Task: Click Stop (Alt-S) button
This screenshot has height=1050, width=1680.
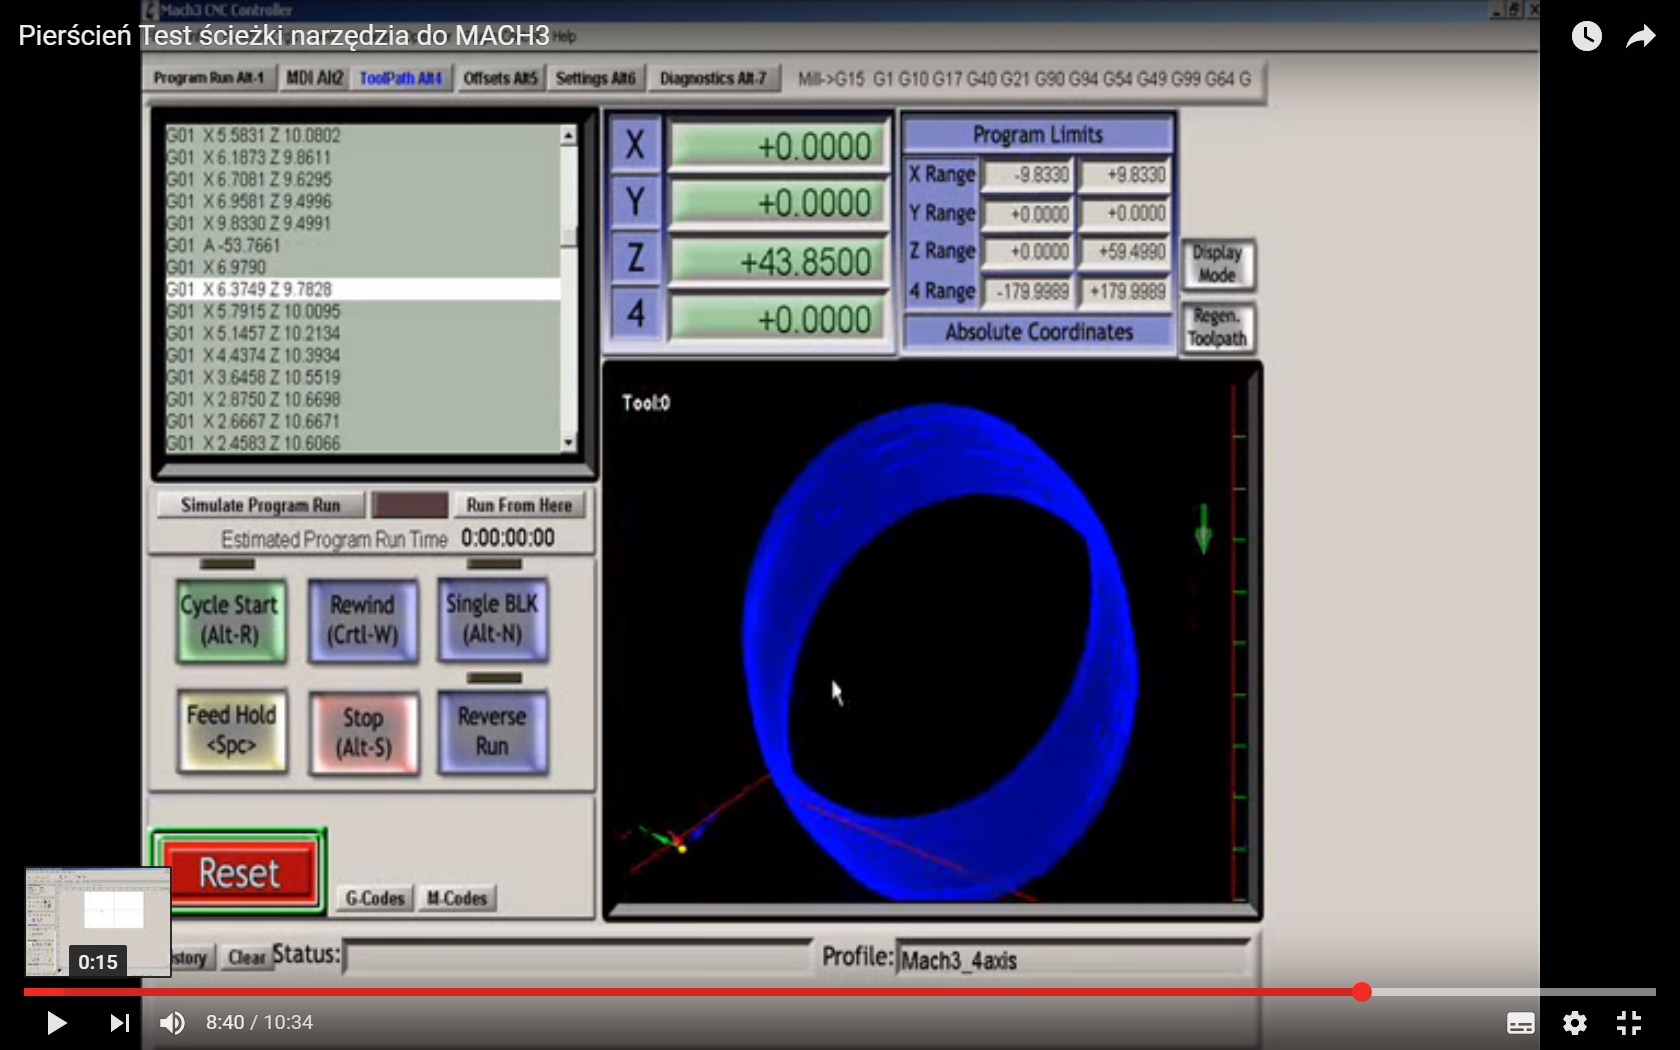Action: (364, 733)
